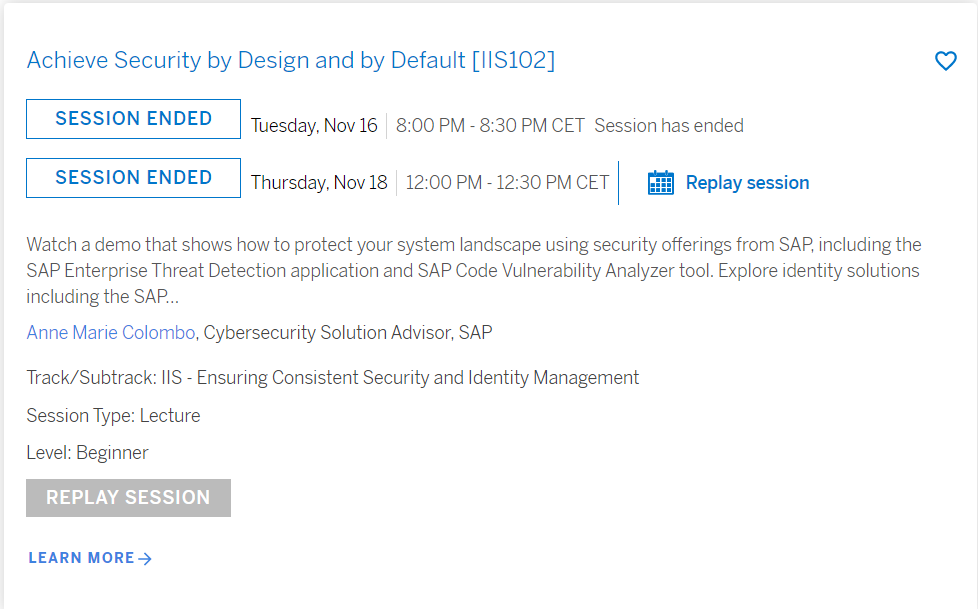Click the 'Session Type: Lecture' text
Image resolution: width=978 pixels, height=609 pixels.
click(114, 416)
